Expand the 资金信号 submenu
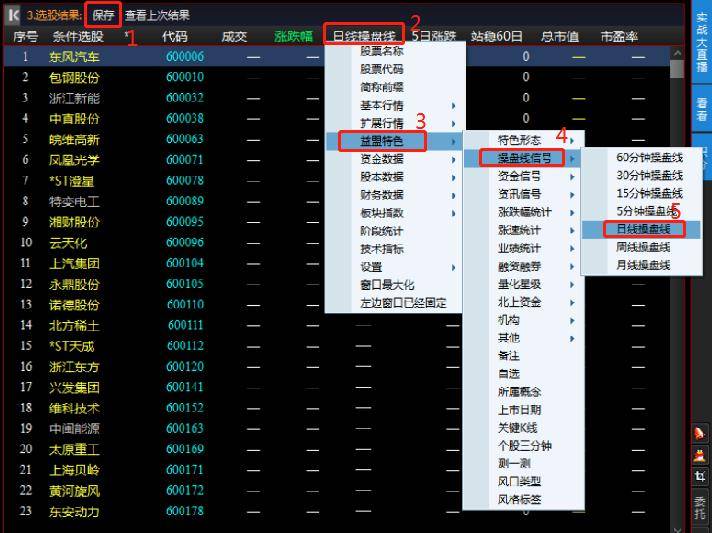Screen dimensions: 712x533 coord(524,176)
